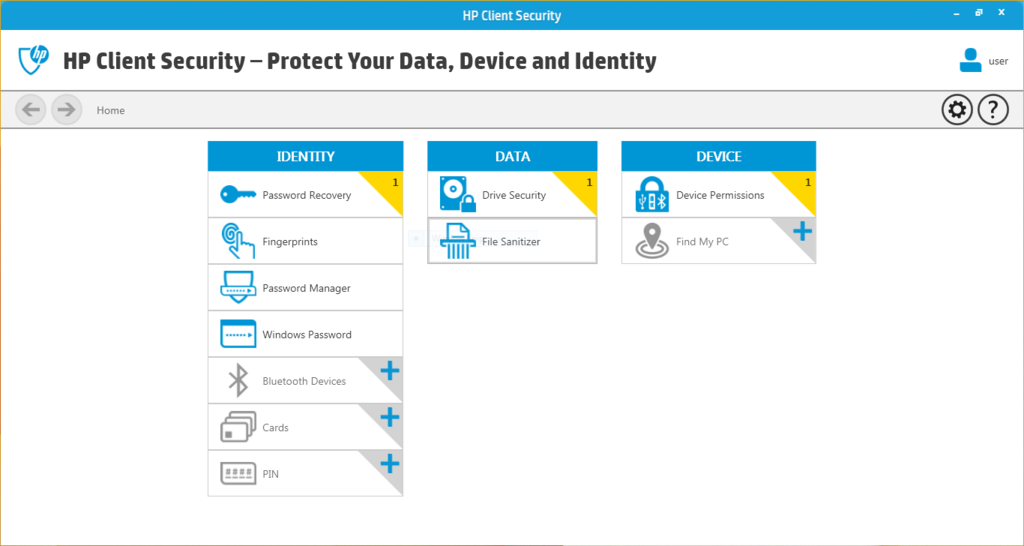Open the Password Manager label

click(x=306, y=288)
